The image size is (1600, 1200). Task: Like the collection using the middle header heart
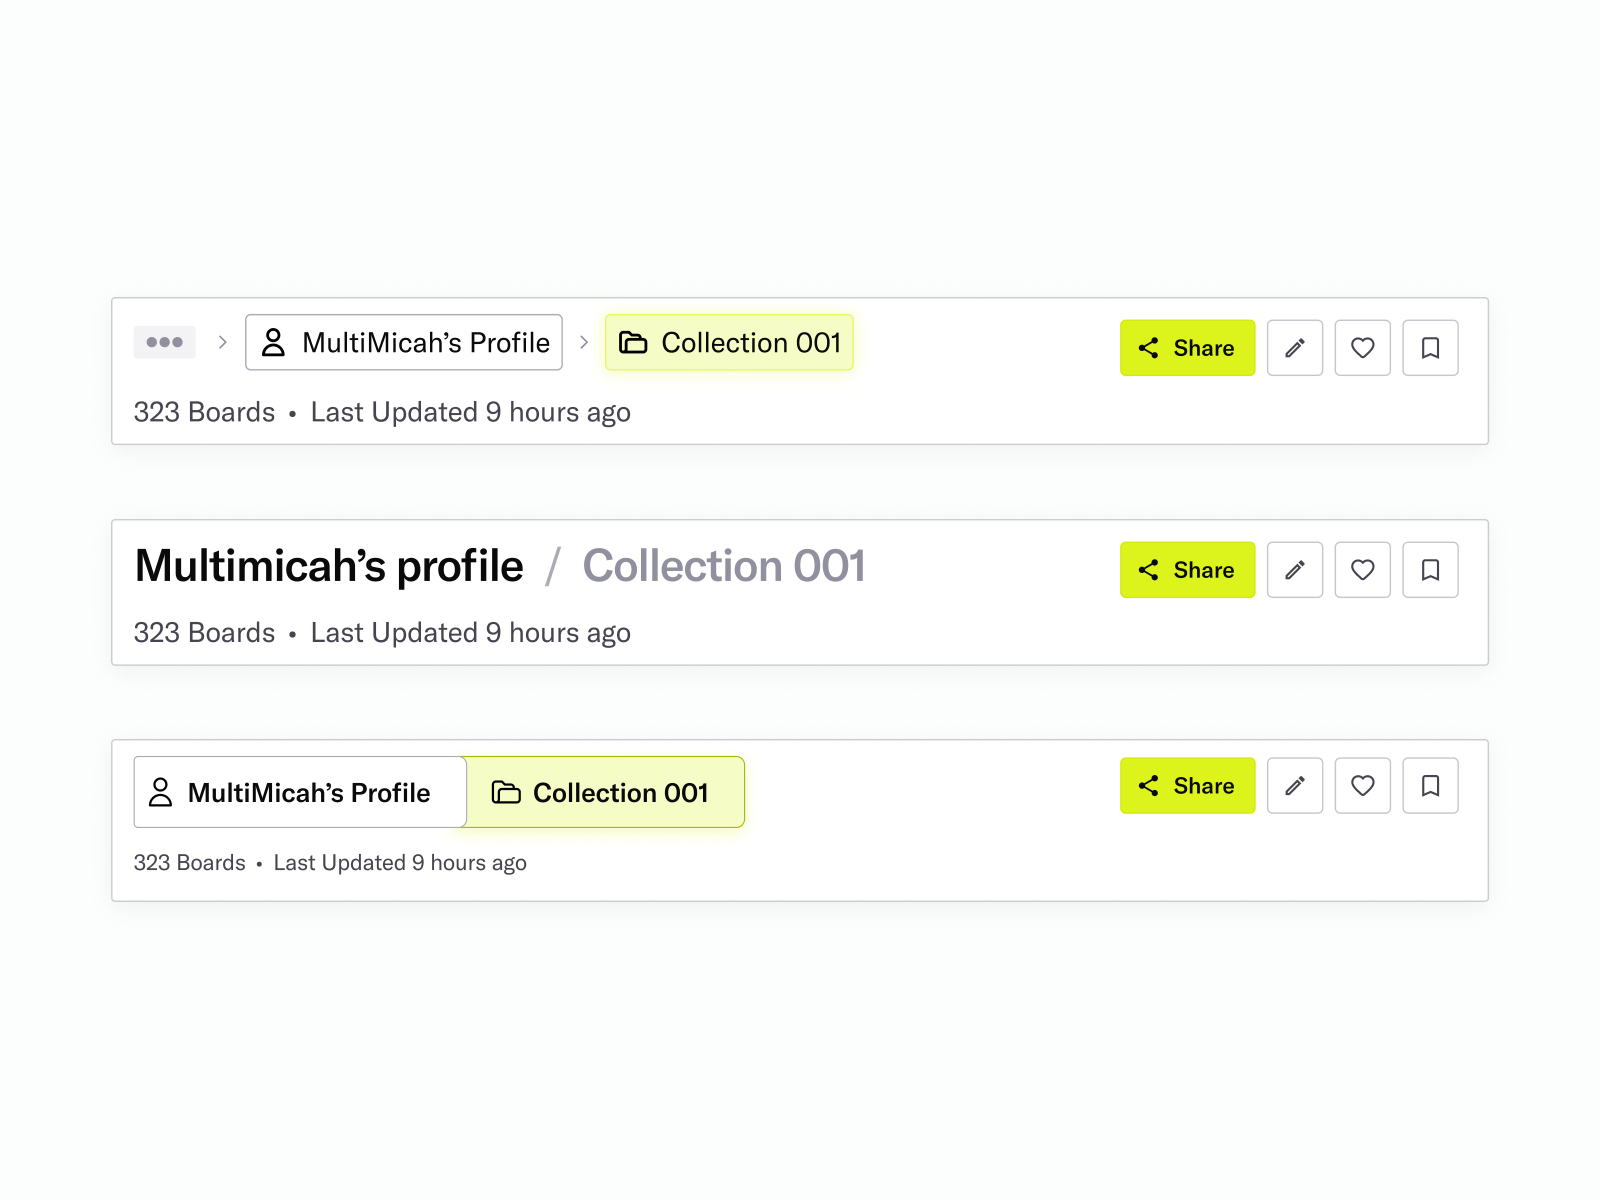click(1362, 570)
